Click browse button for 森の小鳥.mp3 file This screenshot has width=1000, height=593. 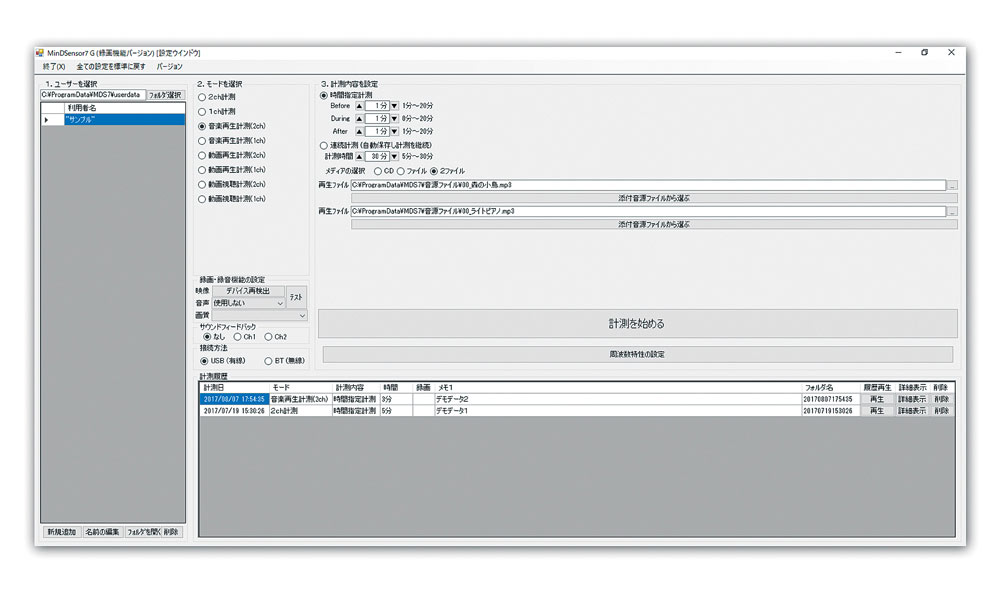click(x=952, y=186)
